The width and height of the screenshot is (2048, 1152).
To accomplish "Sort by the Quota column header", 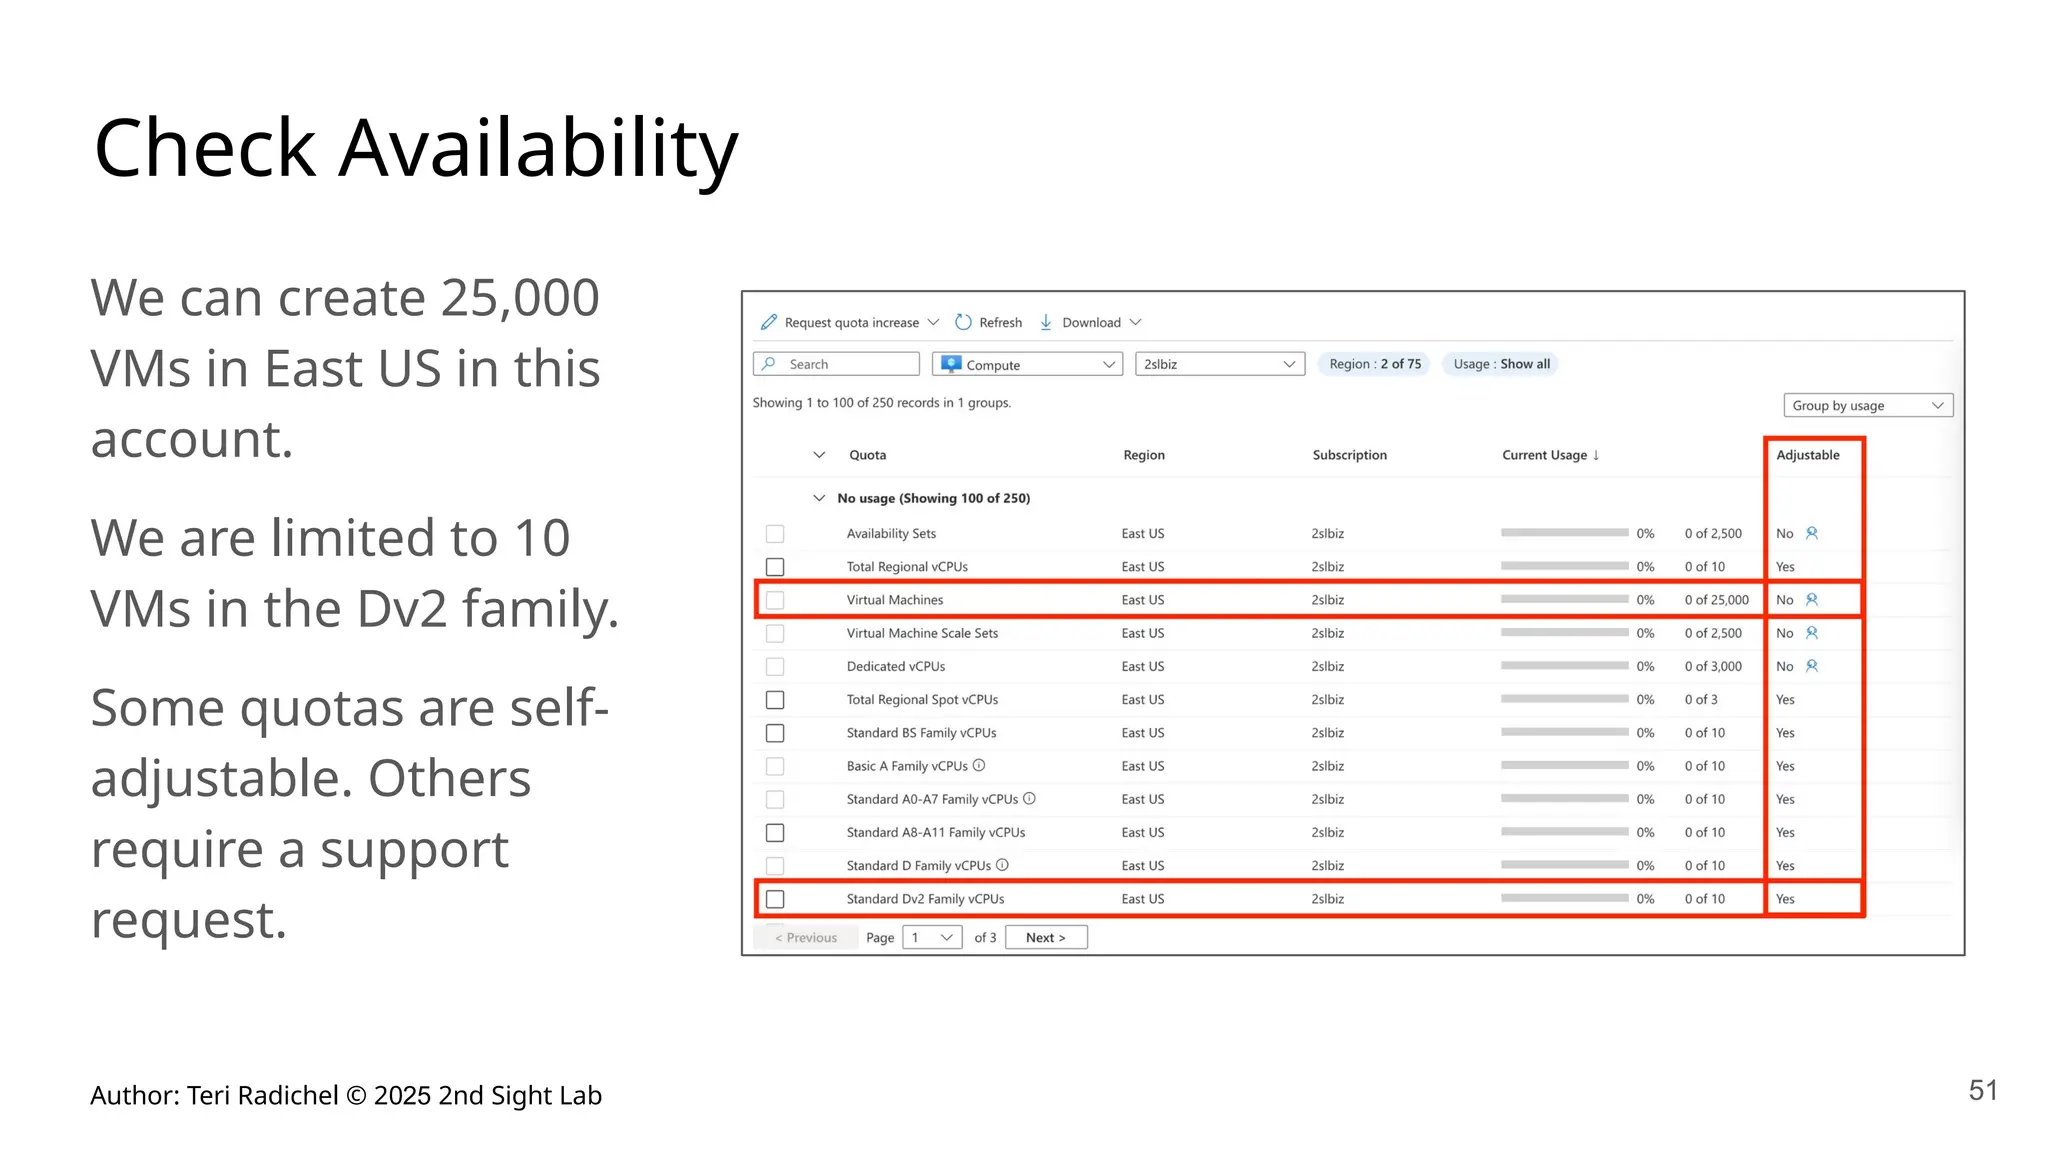I will tap(867, 455).
